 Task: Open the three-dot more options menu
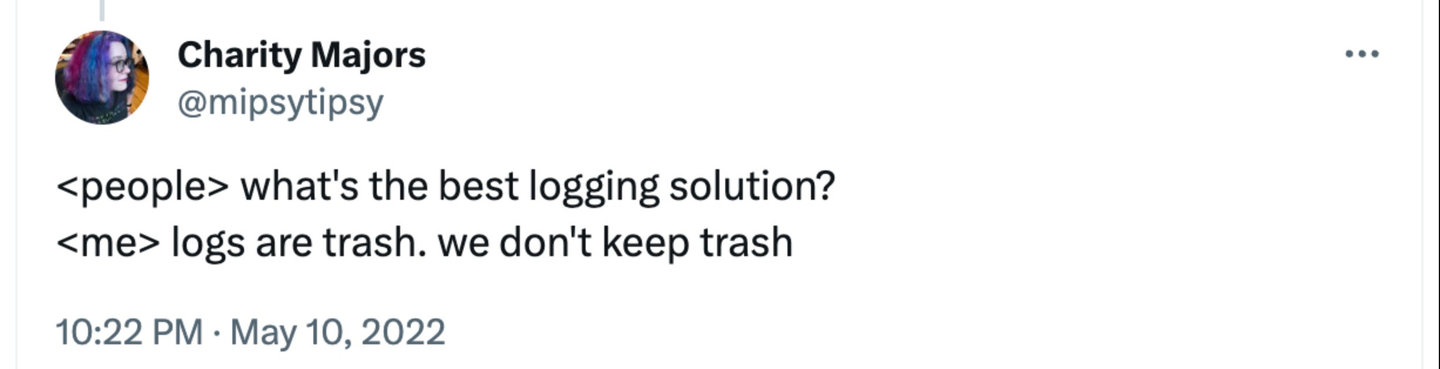click(1361, 54)
